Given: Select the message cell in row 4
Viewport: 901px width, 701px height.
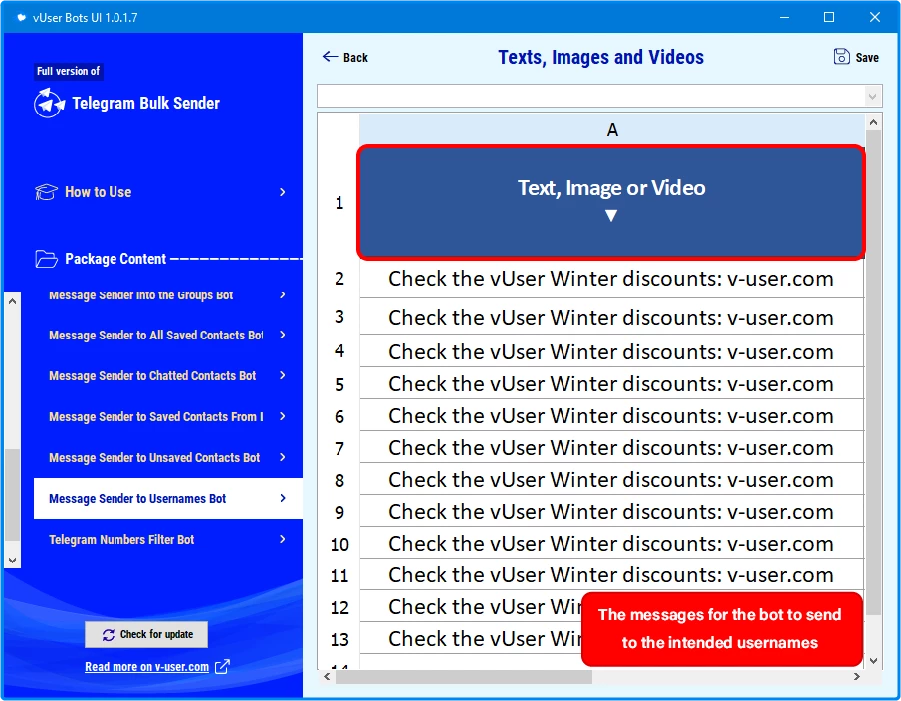Looking at the screenshot, I should coord(612,350).
